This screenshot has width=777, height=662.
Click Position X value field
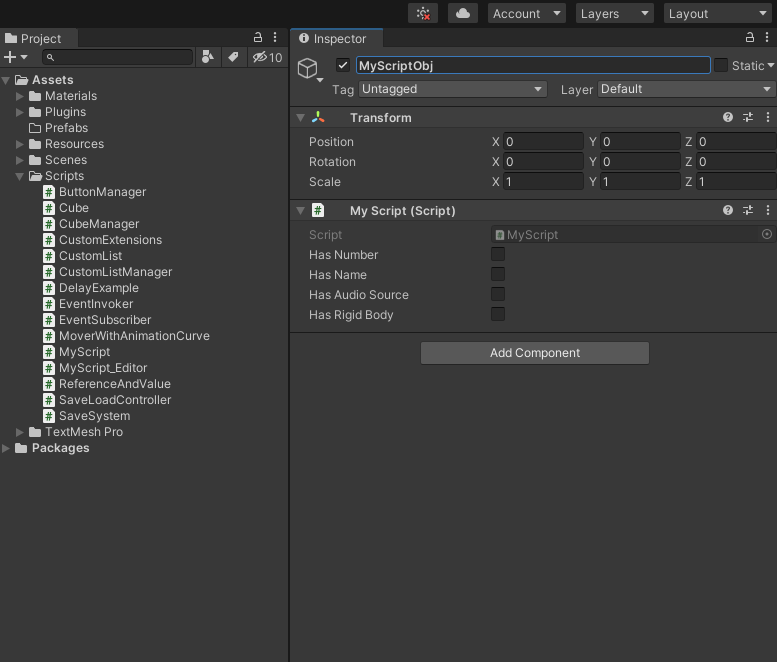click(543, 142)
